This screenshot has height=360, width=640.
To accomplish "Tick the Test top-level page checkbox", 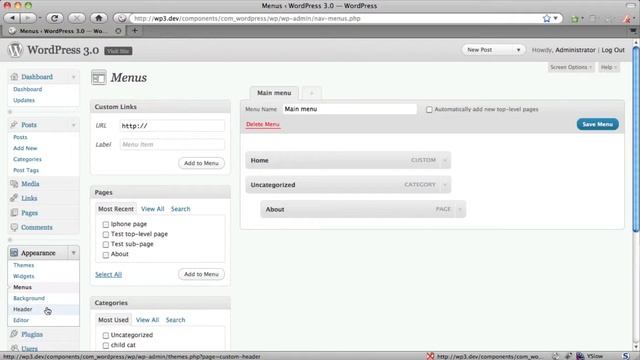I will tap(106, 234).
